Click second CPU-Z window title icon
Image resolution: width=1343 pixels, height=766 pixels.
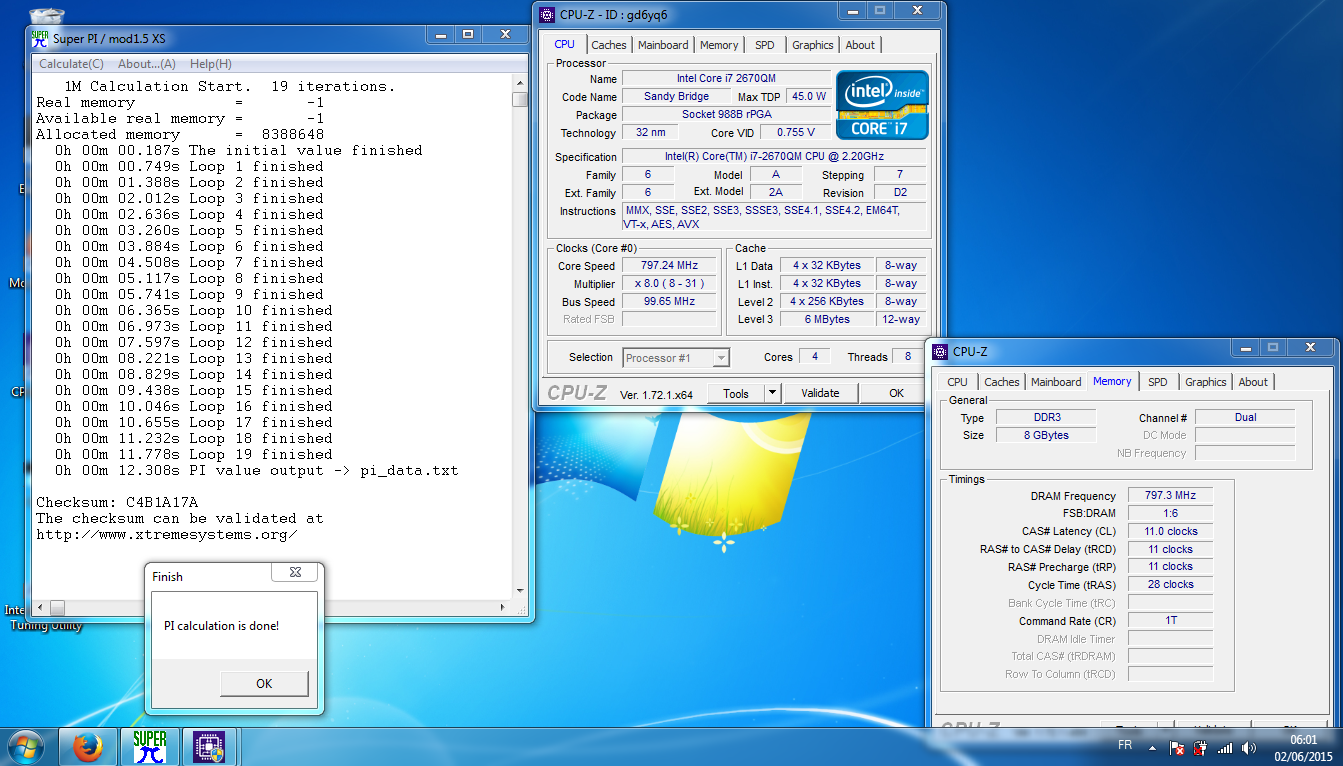pos(940,351)
